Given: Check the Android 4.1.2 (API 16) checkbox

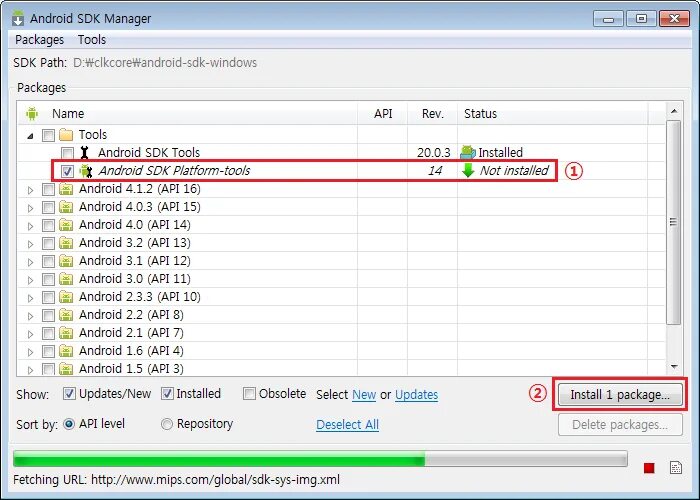Looking at the screenshot, I should [48, 190].
